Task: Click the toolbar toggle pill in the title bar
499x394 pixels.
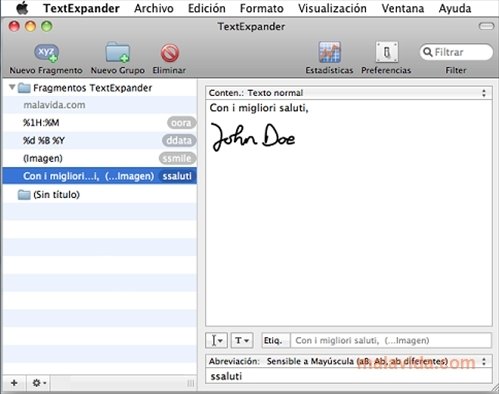Action: (x=486, y=26)
